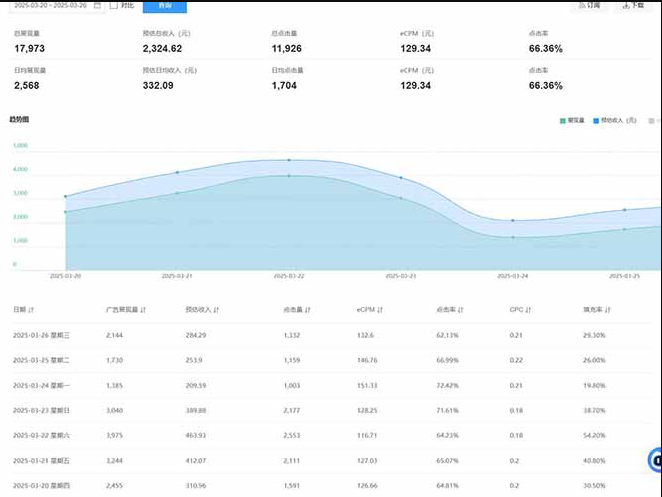The image size is (662, 497).
Task: Sort table by 日期 column sort icon
Action: [32, 309]
